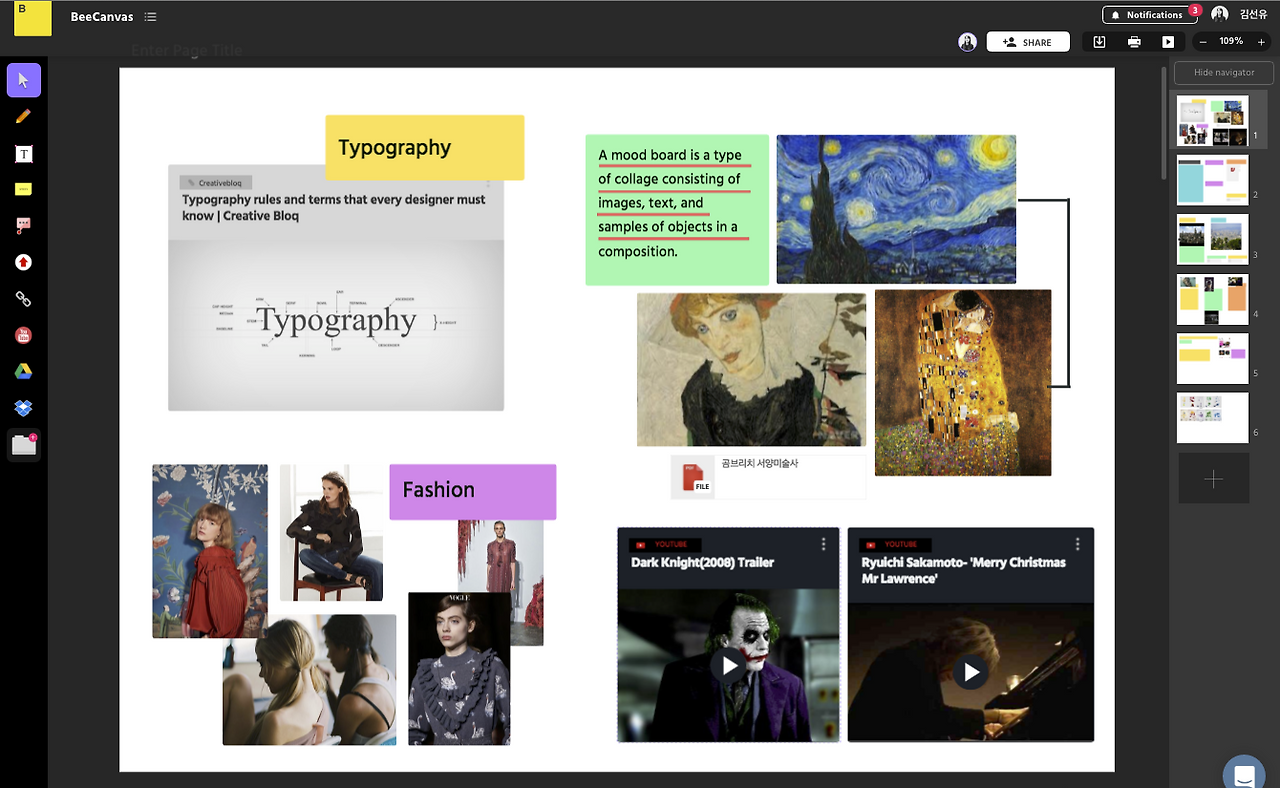Screen dimensions: 1280x788
Task: Select the photo of two women together
Action: (309, 680)
